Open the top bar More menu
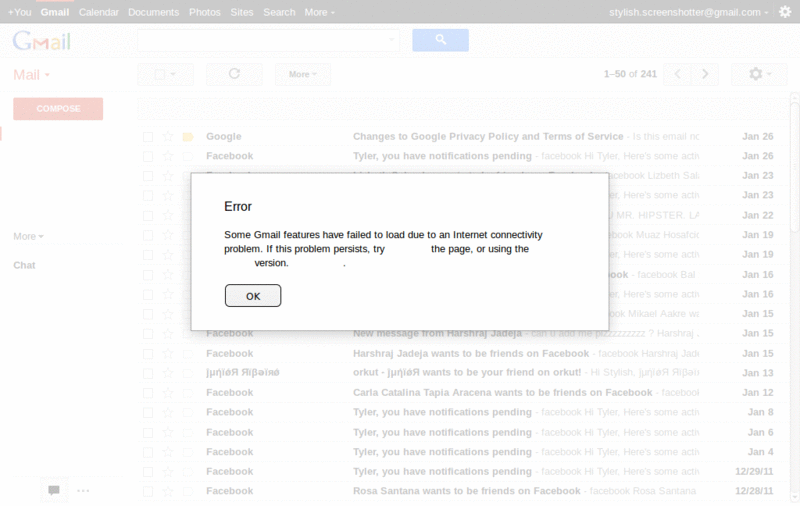 319,12
